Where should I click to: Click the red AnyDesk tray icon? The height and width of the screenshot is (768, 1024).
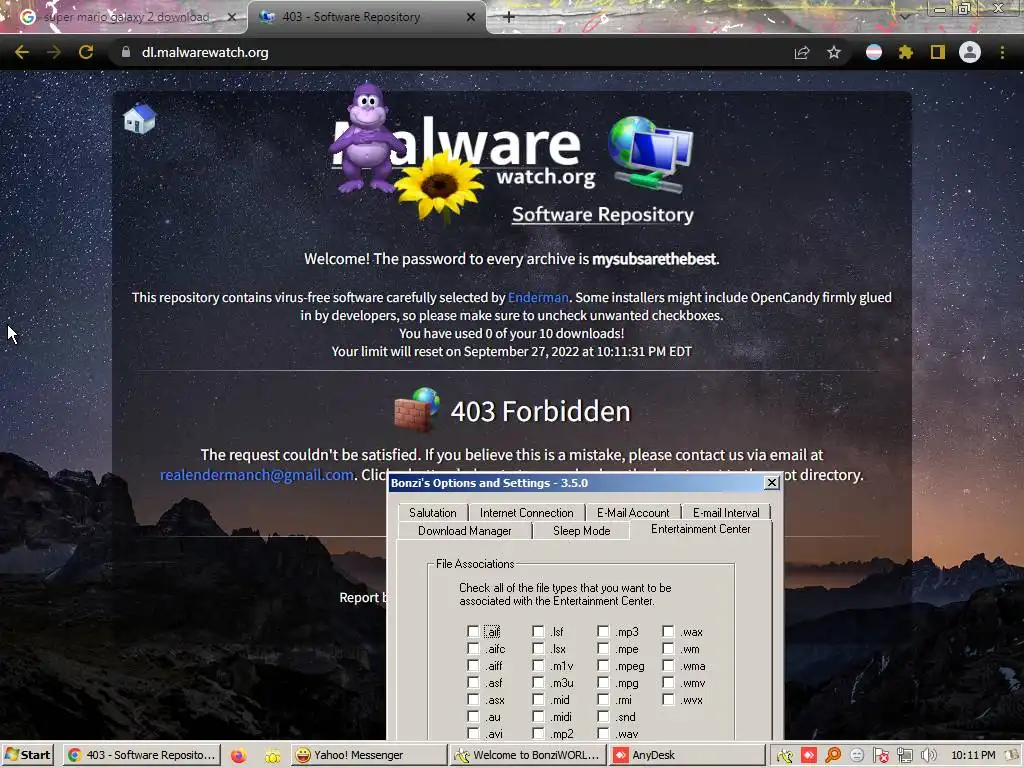[x=808, y=756]
